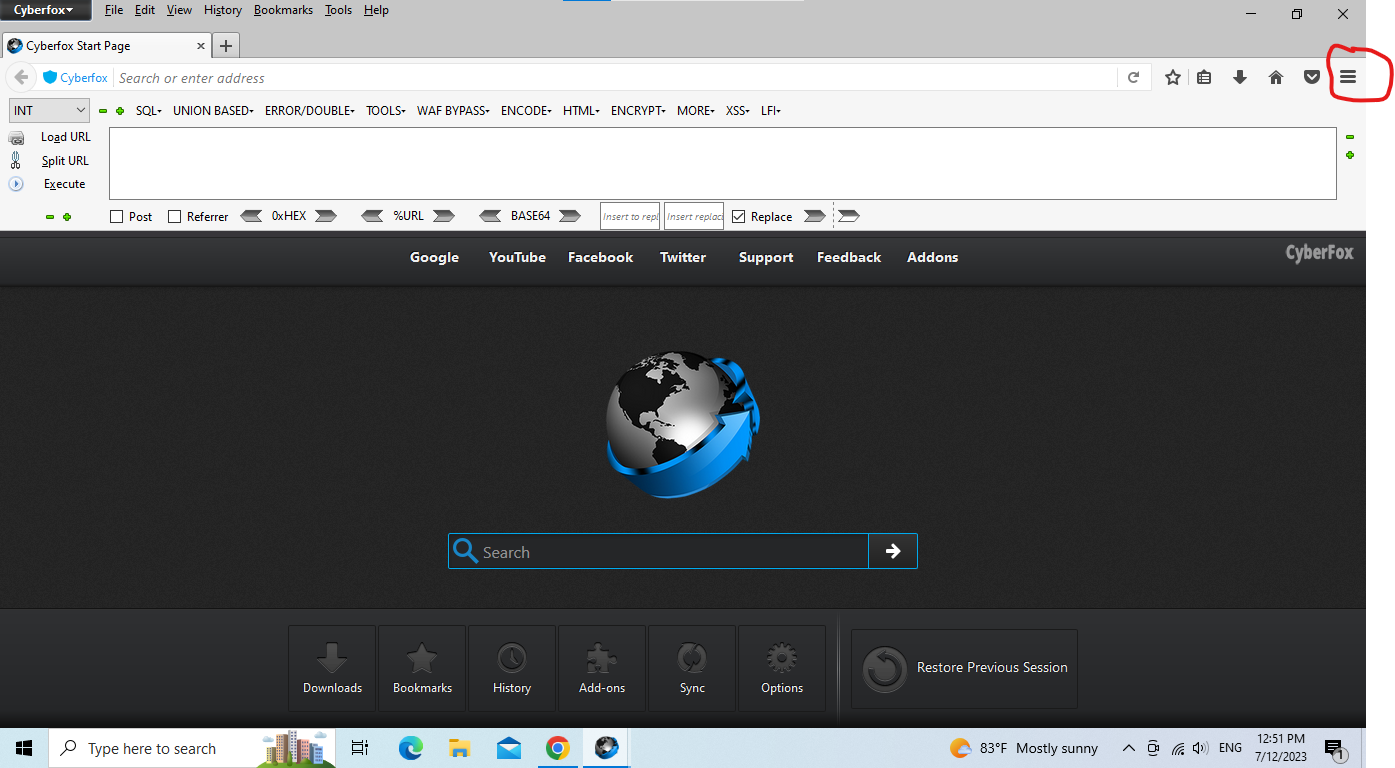The image size is (1395, 768).
Task: Go to the home page via toolbar icon
Action: click(x=1276, y=77)
